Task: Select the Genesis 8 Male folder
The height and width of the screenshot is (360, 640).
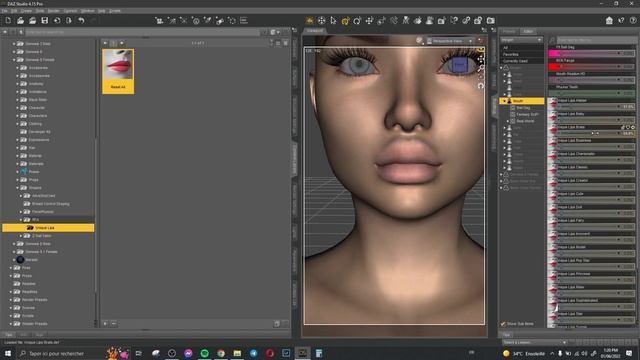Action: point(38,244)
